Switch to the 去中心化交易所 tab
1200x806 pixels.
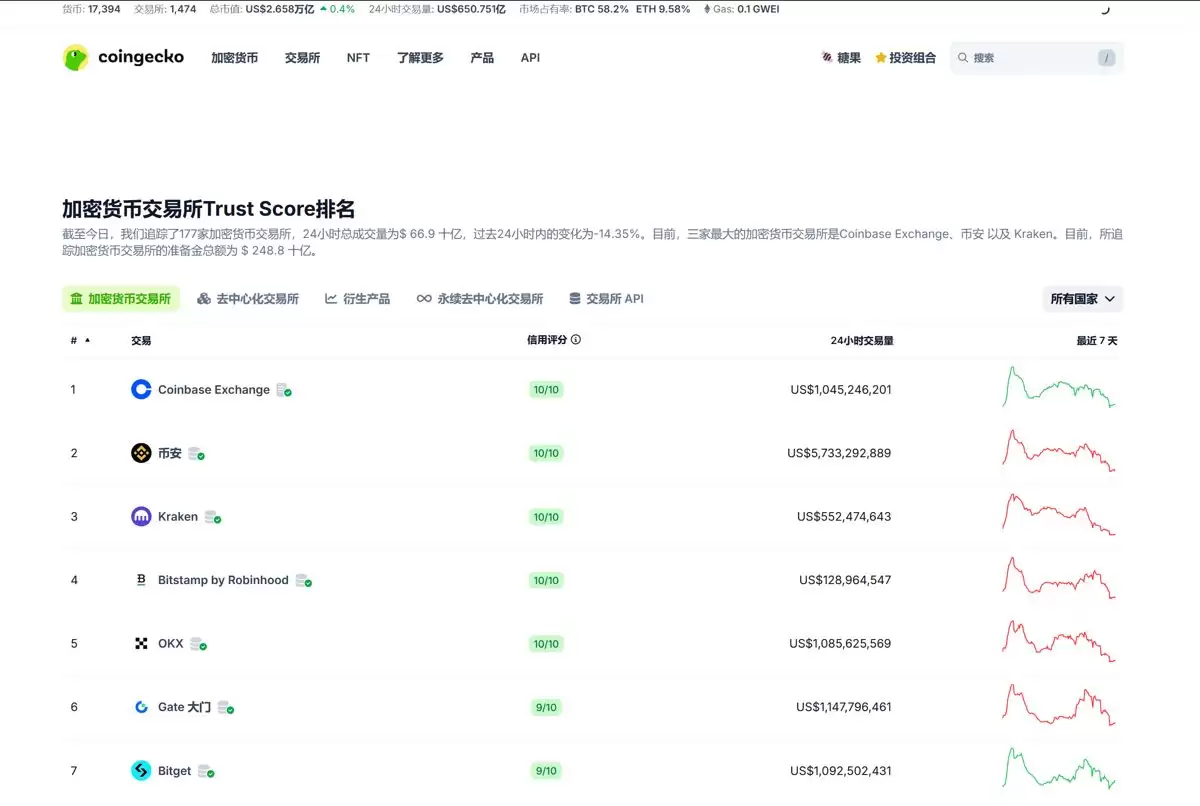(248, 299)
